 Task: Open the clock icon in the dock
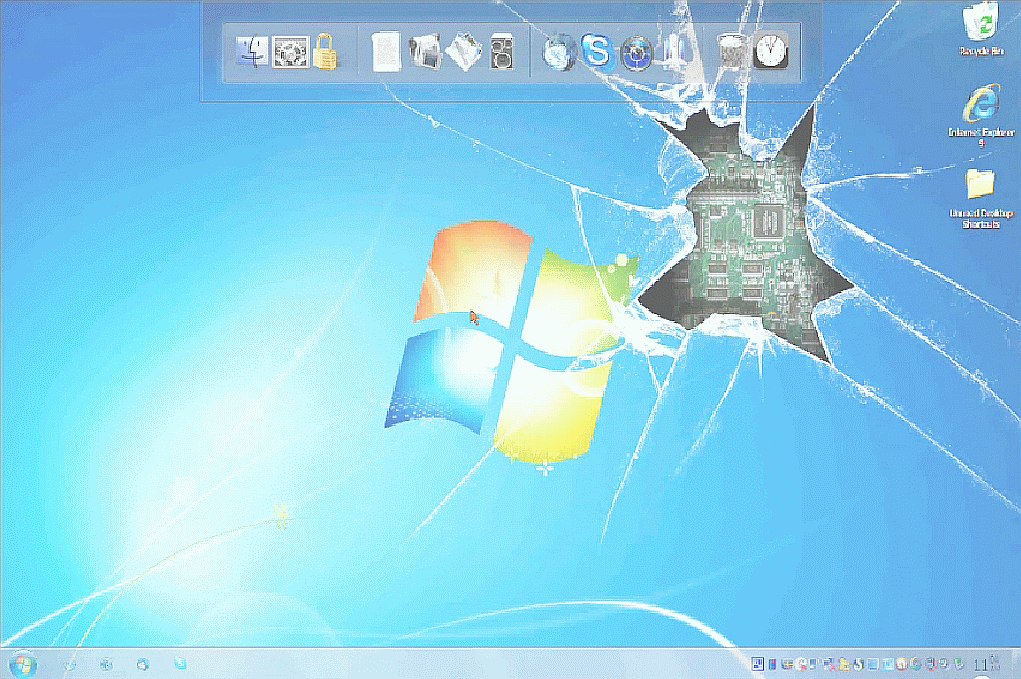[x=771, y=51]
